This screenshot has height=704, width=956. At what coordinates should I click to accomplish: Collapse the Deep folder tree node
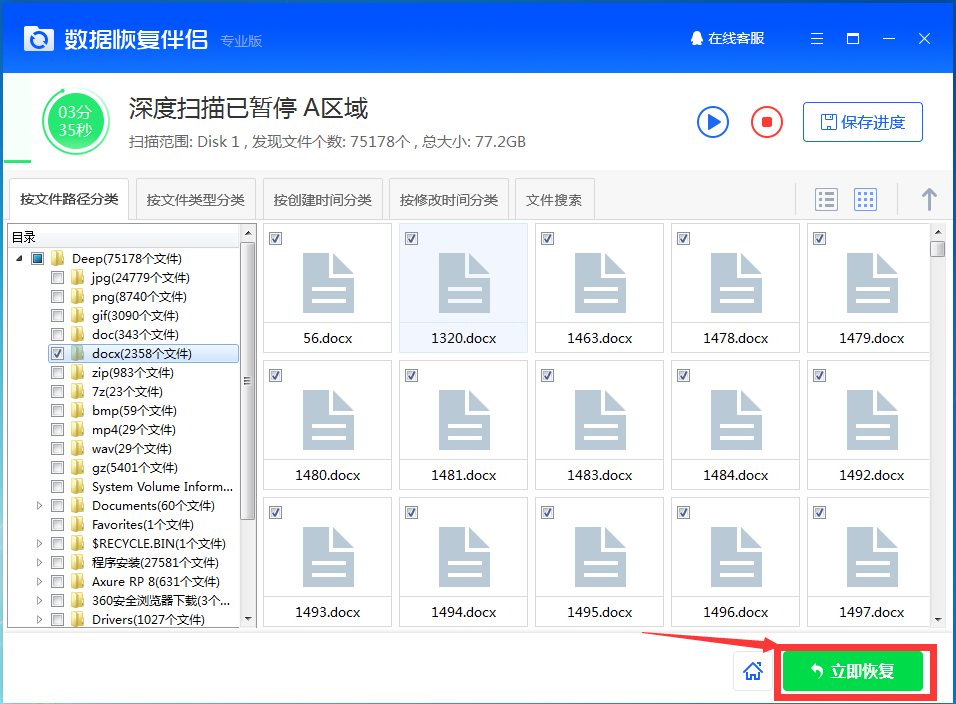tap(20, 258)
